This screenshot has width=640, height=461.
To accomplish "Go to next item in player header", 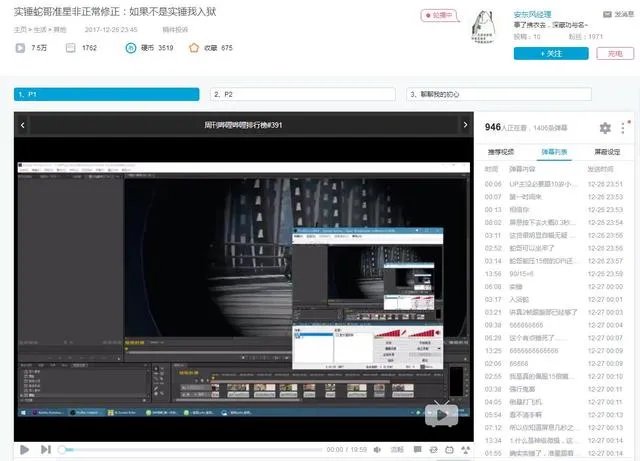I will pos(465,125).
